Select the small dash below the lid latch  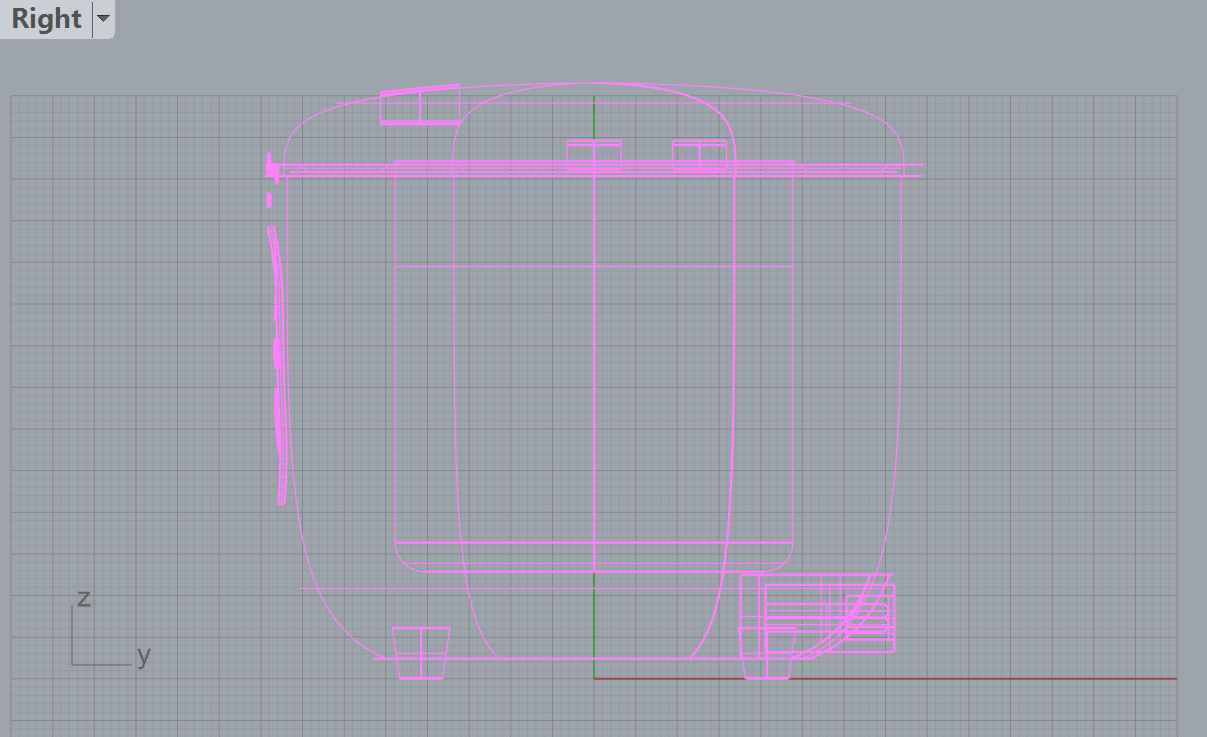click(269, 200)
